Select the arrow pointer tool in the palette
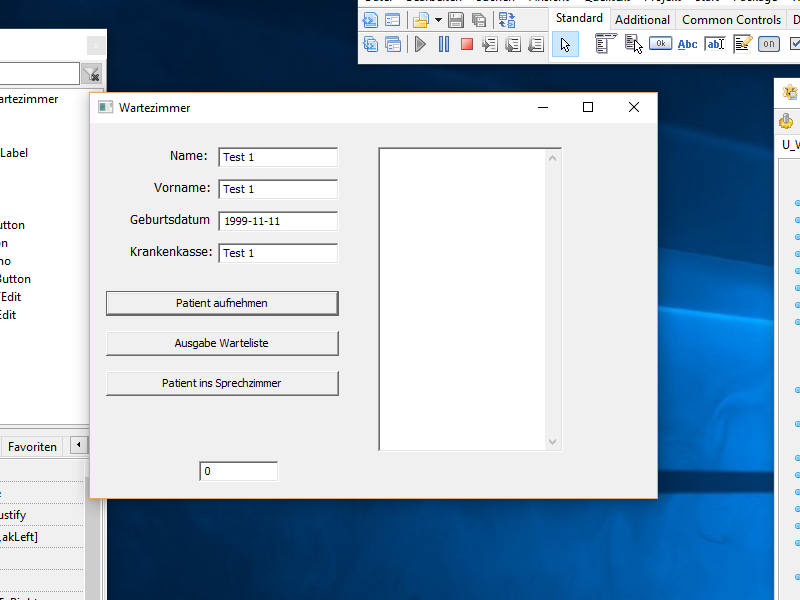Viewport: 800px width, 600px height. click(565, 44)
